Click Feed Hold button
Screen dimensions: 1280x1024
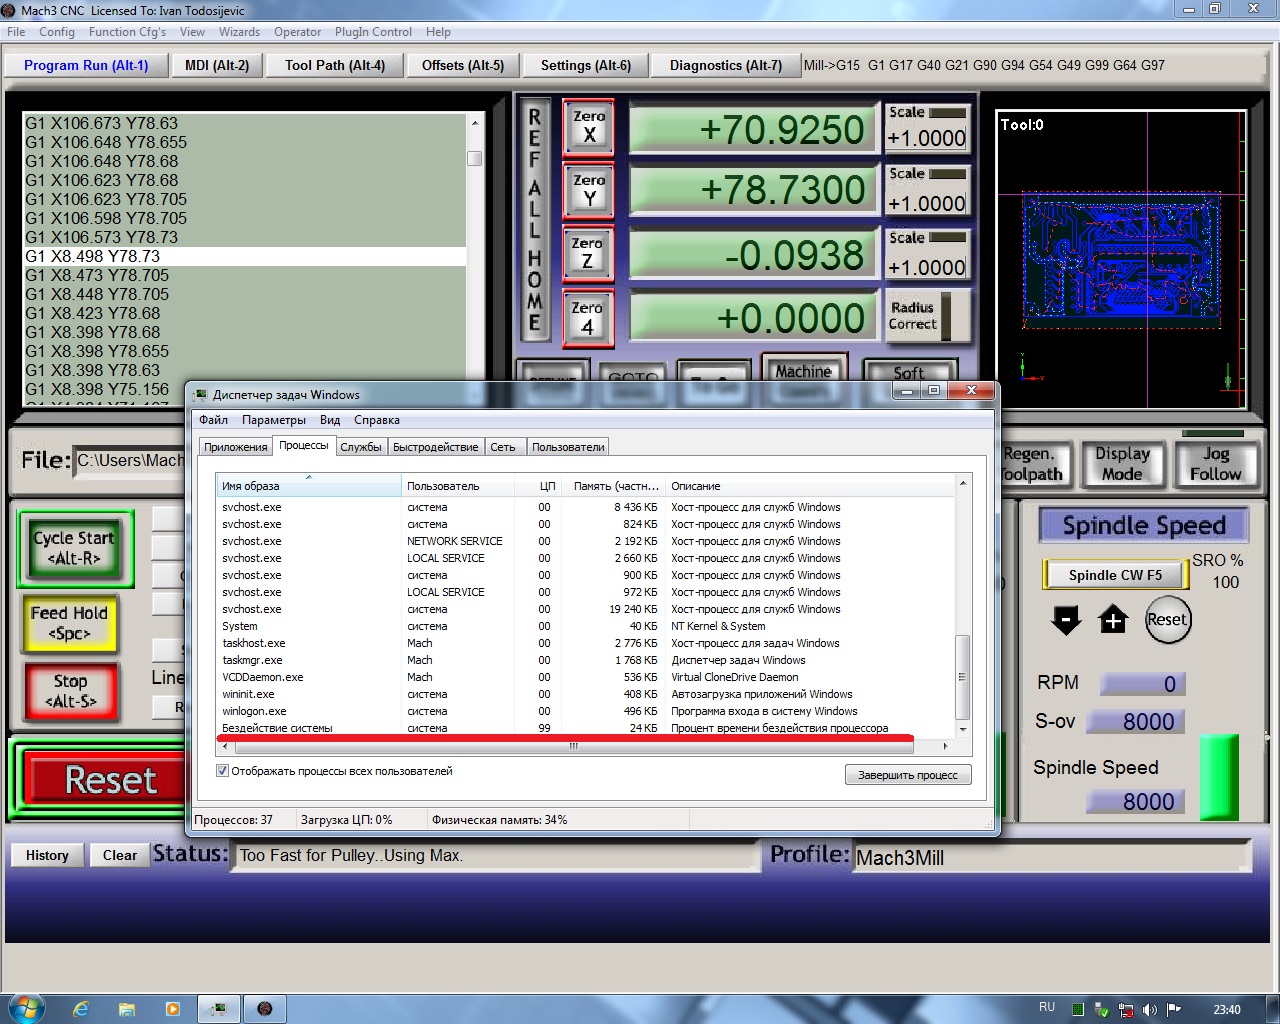click(69, 623)
